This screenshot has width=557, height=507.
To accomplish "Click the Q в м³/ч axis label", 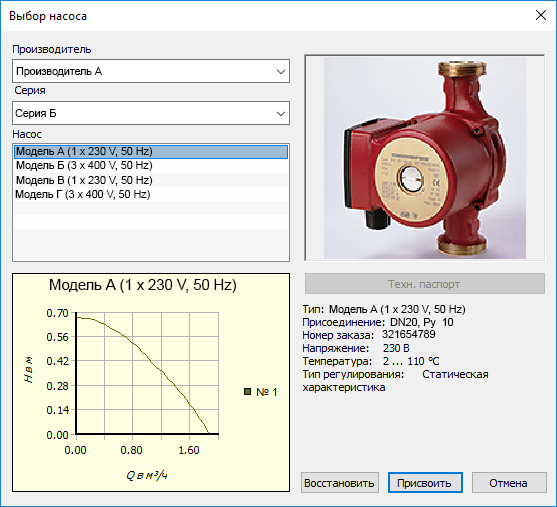I will point(147,475).
